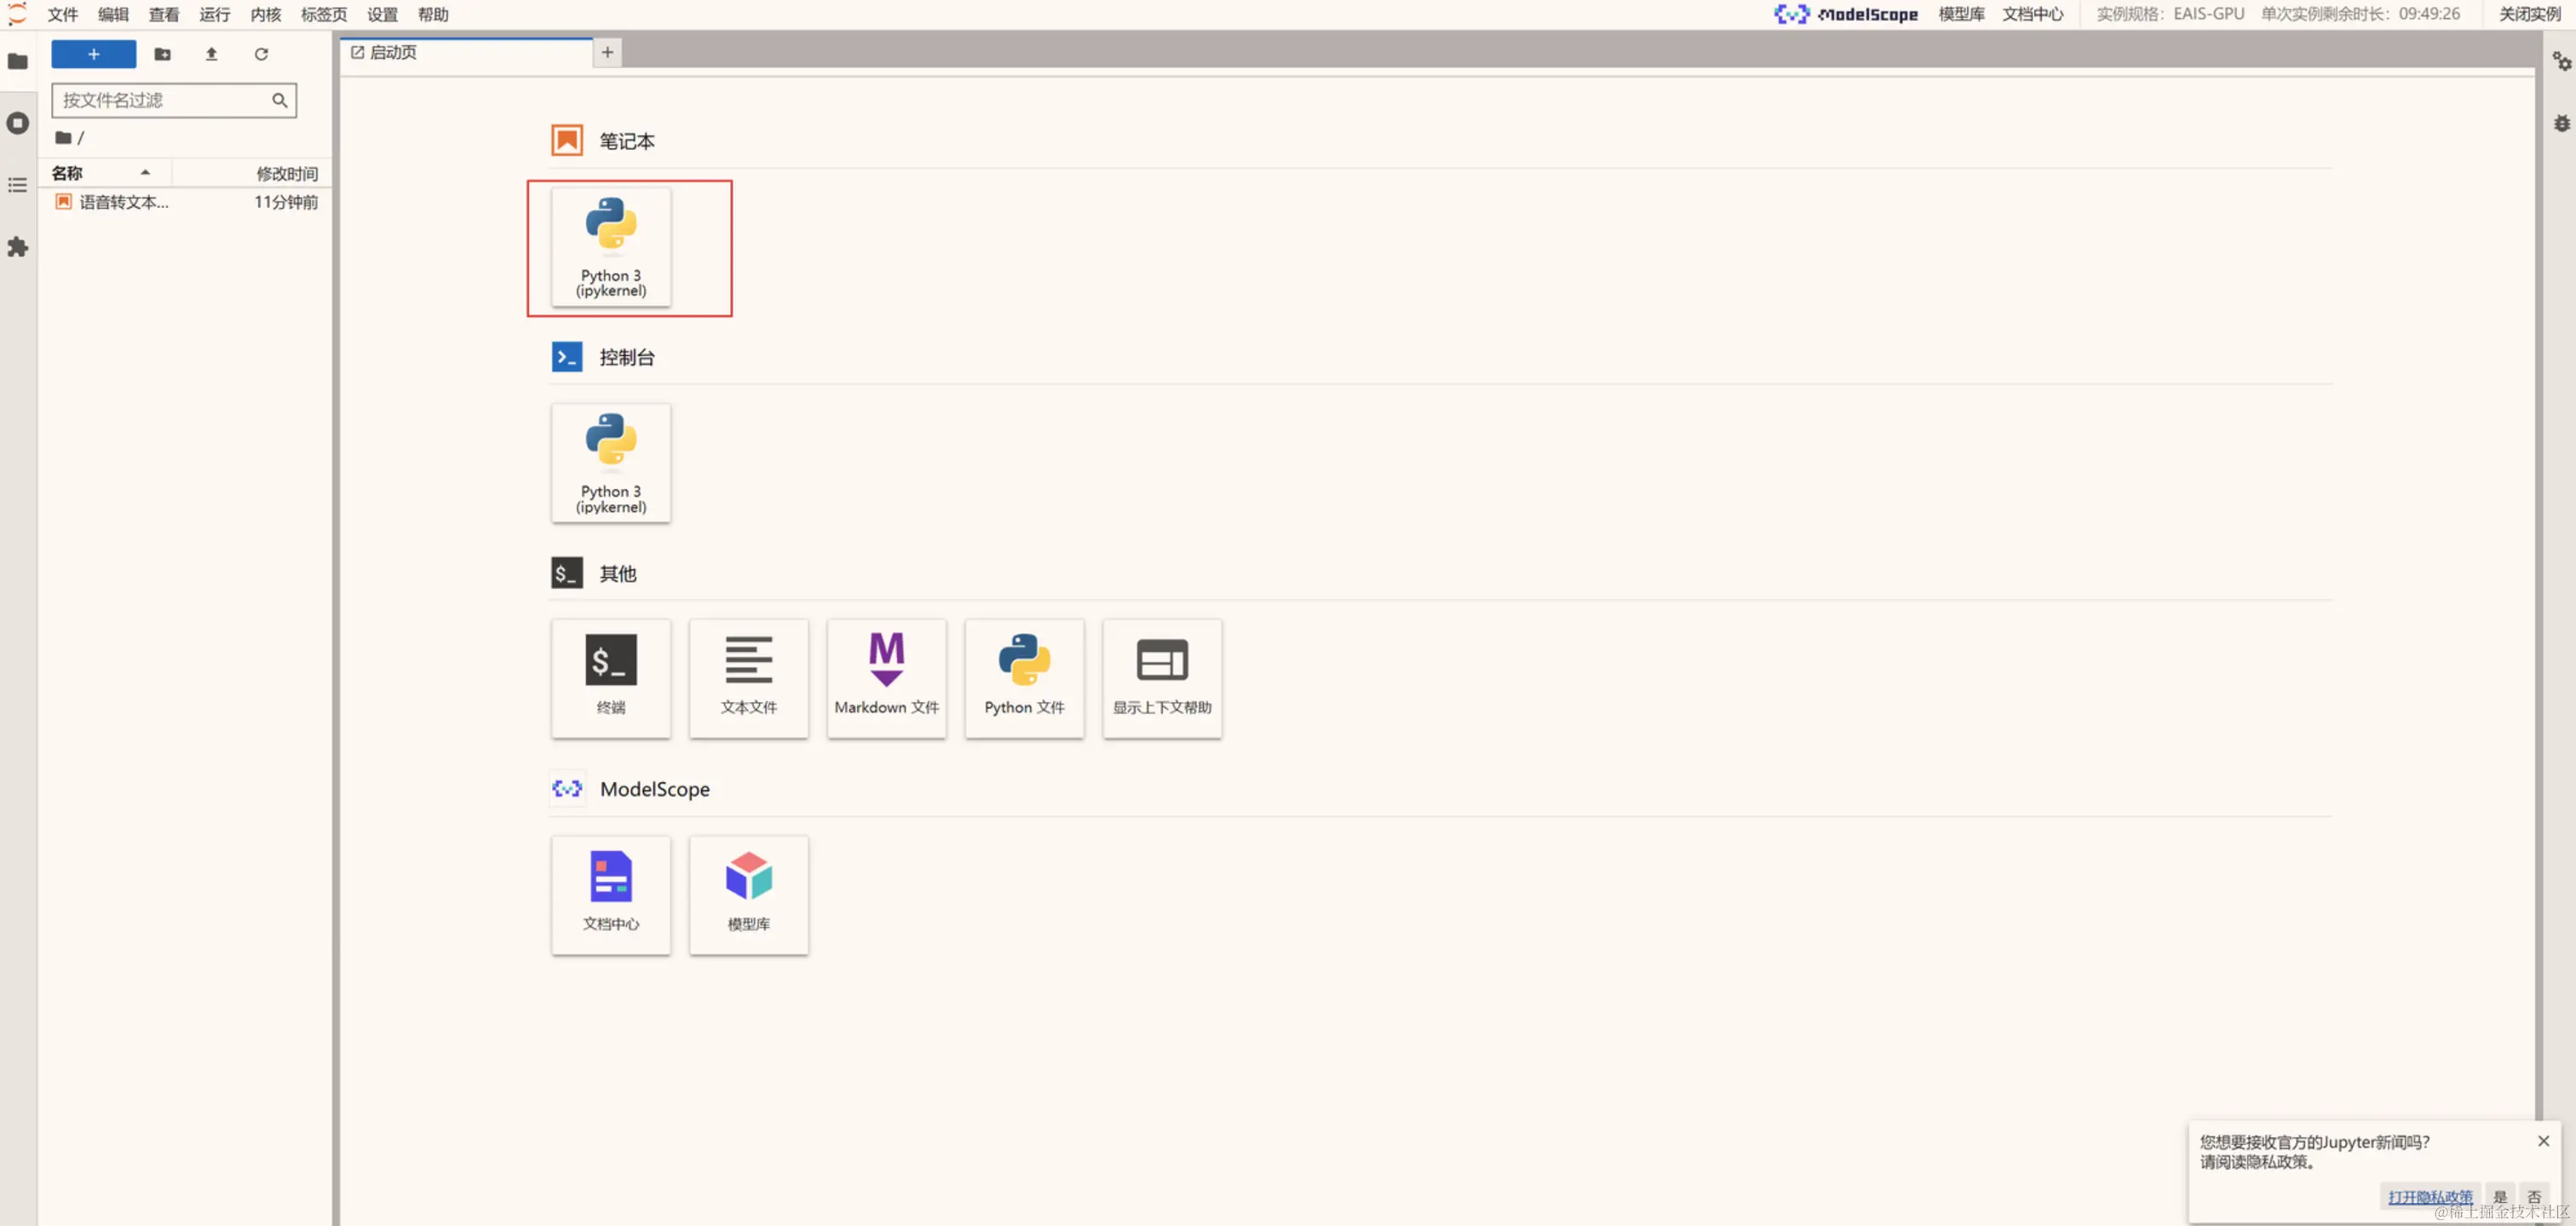Open Python 3 notebook launcher card
Image resolution: width=2576 pixels, height=1226 pixels.
click(x=611, y=247)
